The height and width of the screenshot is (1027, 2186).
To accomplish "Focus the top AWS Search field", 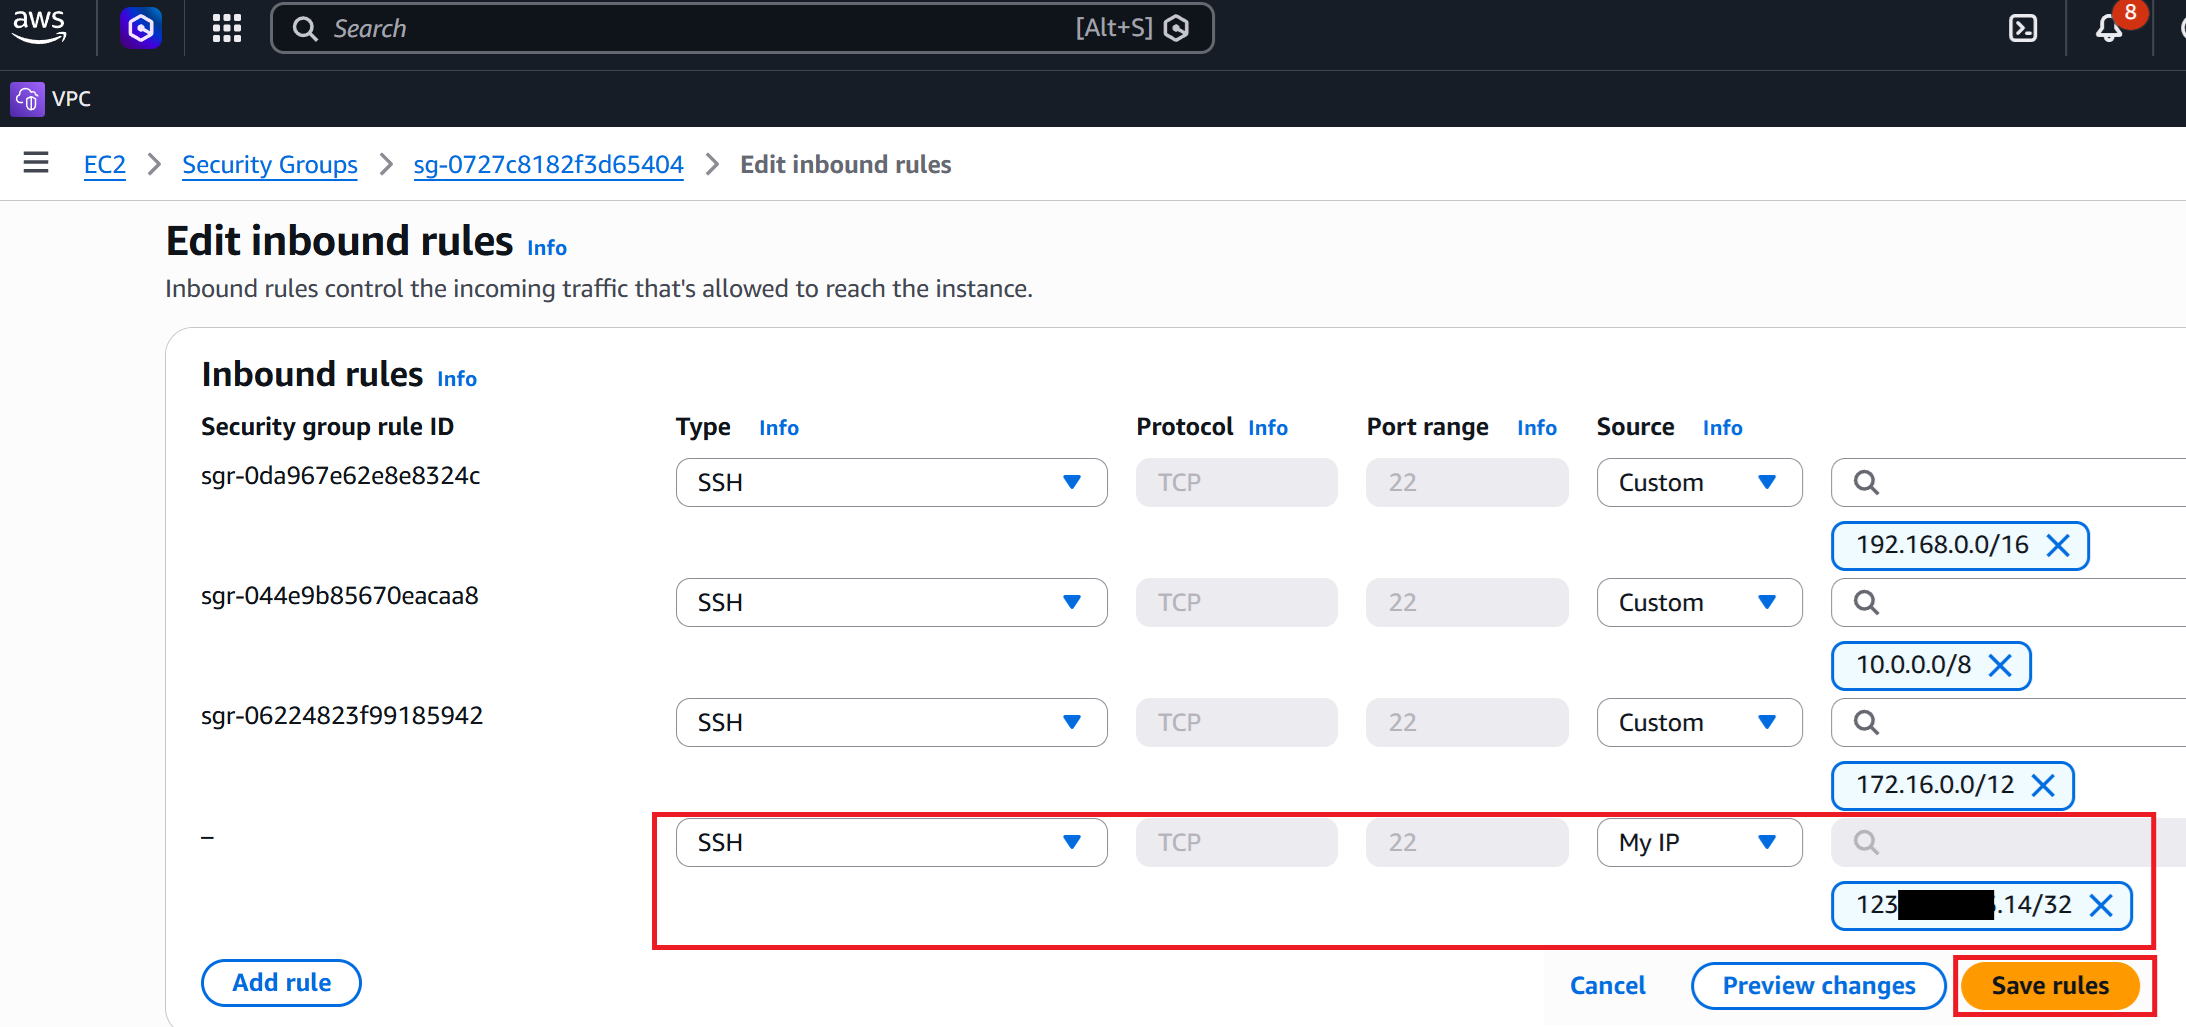I will point(742,28).
